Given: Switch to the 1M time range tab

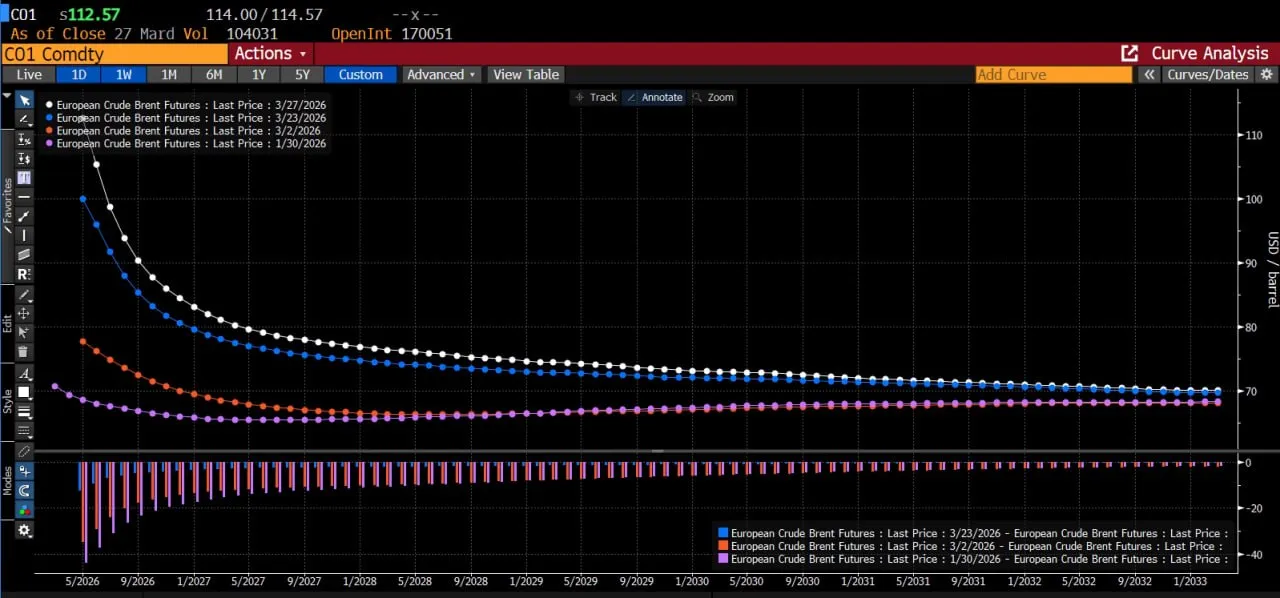Looking at the screenshot, I should coord(168,75).
